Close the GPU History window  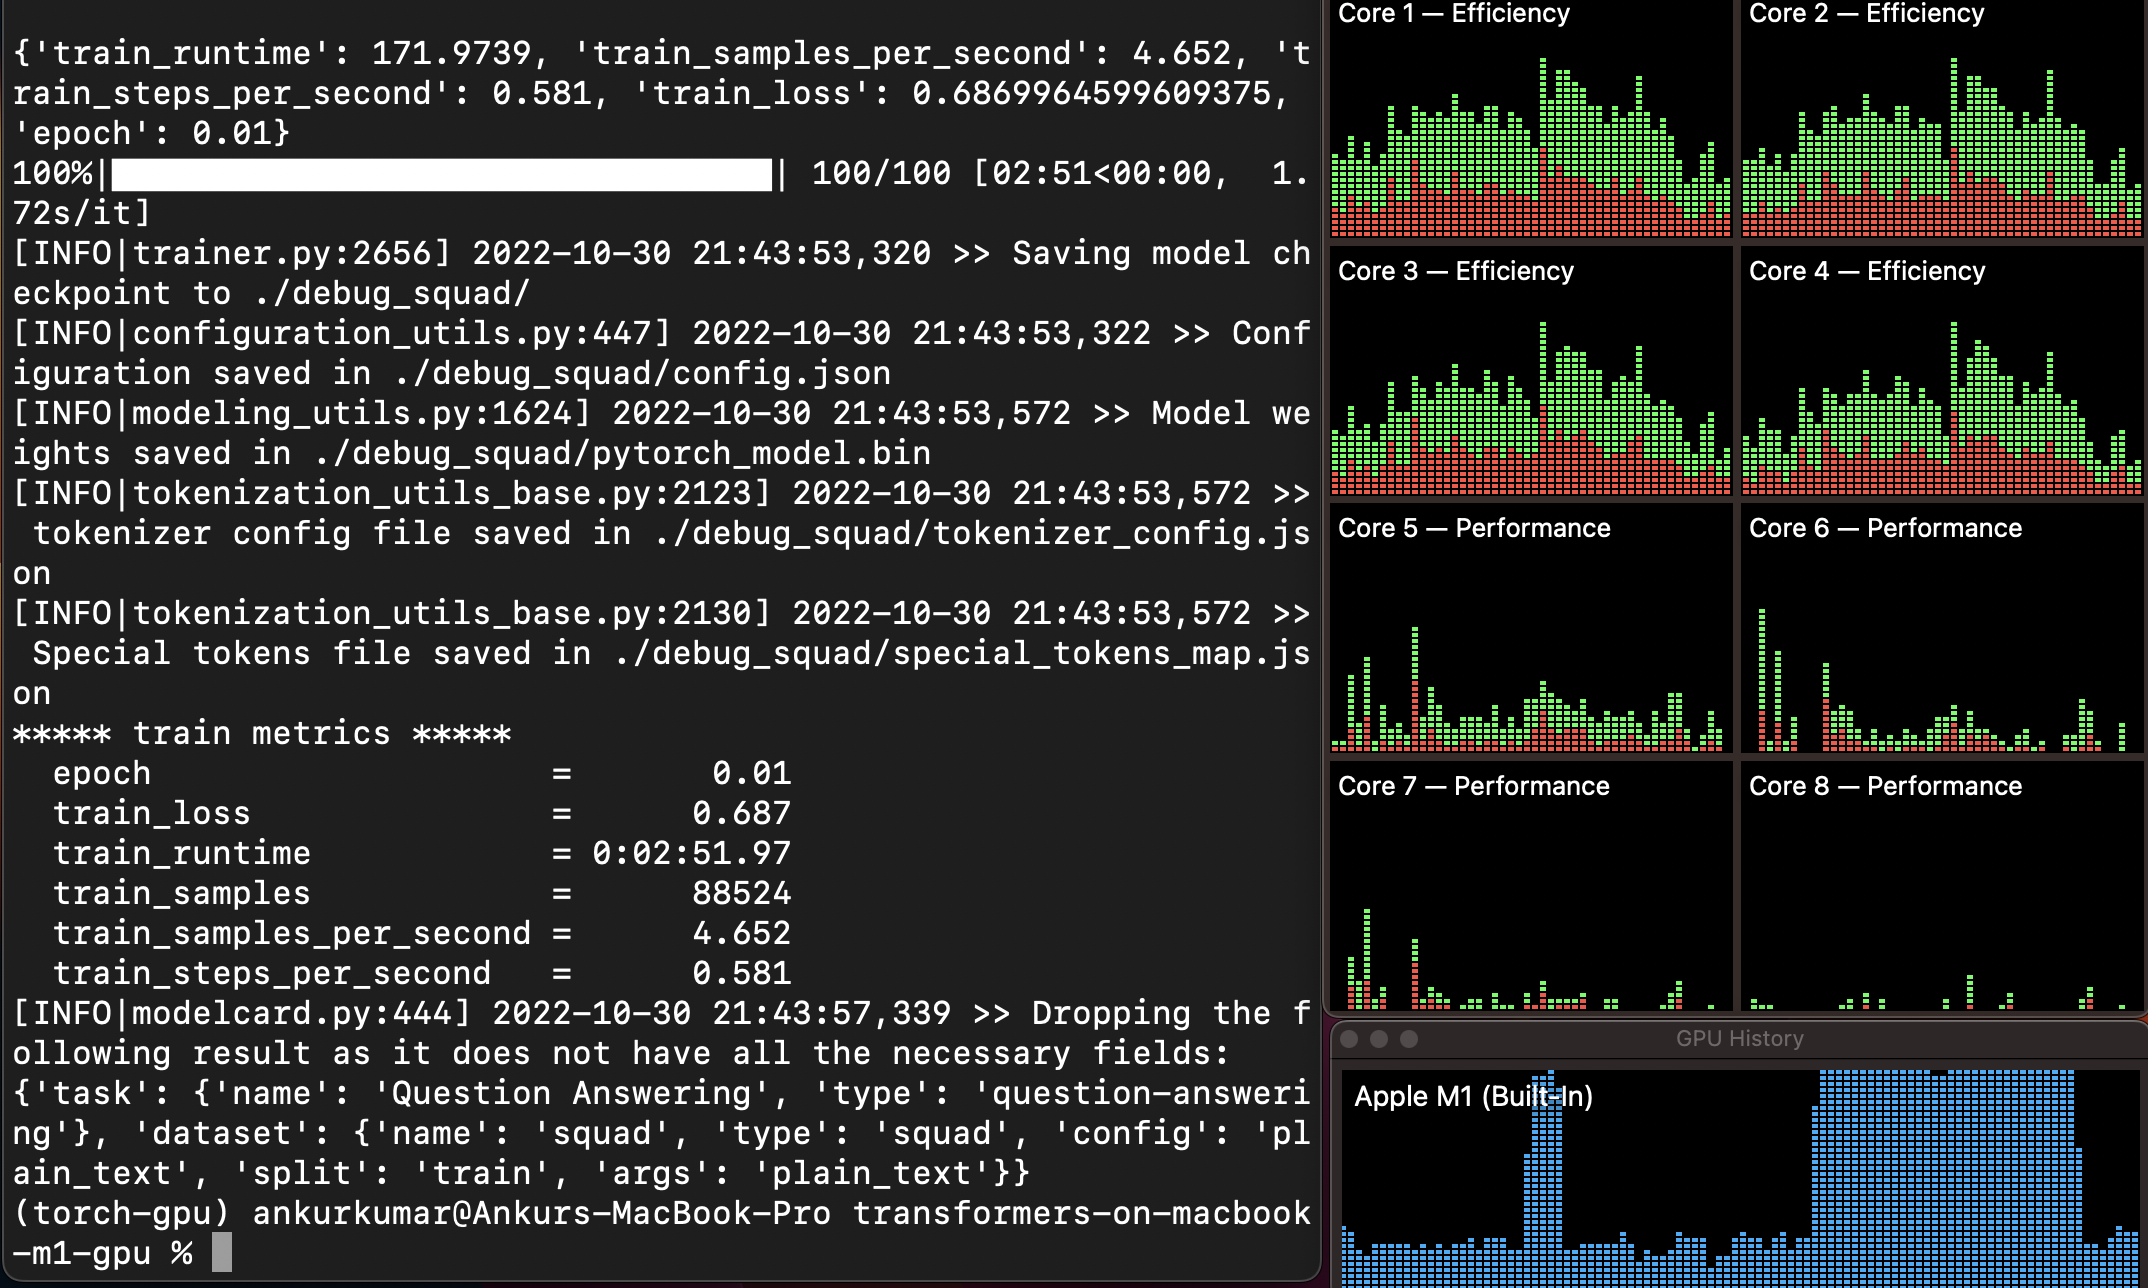1349,1039
